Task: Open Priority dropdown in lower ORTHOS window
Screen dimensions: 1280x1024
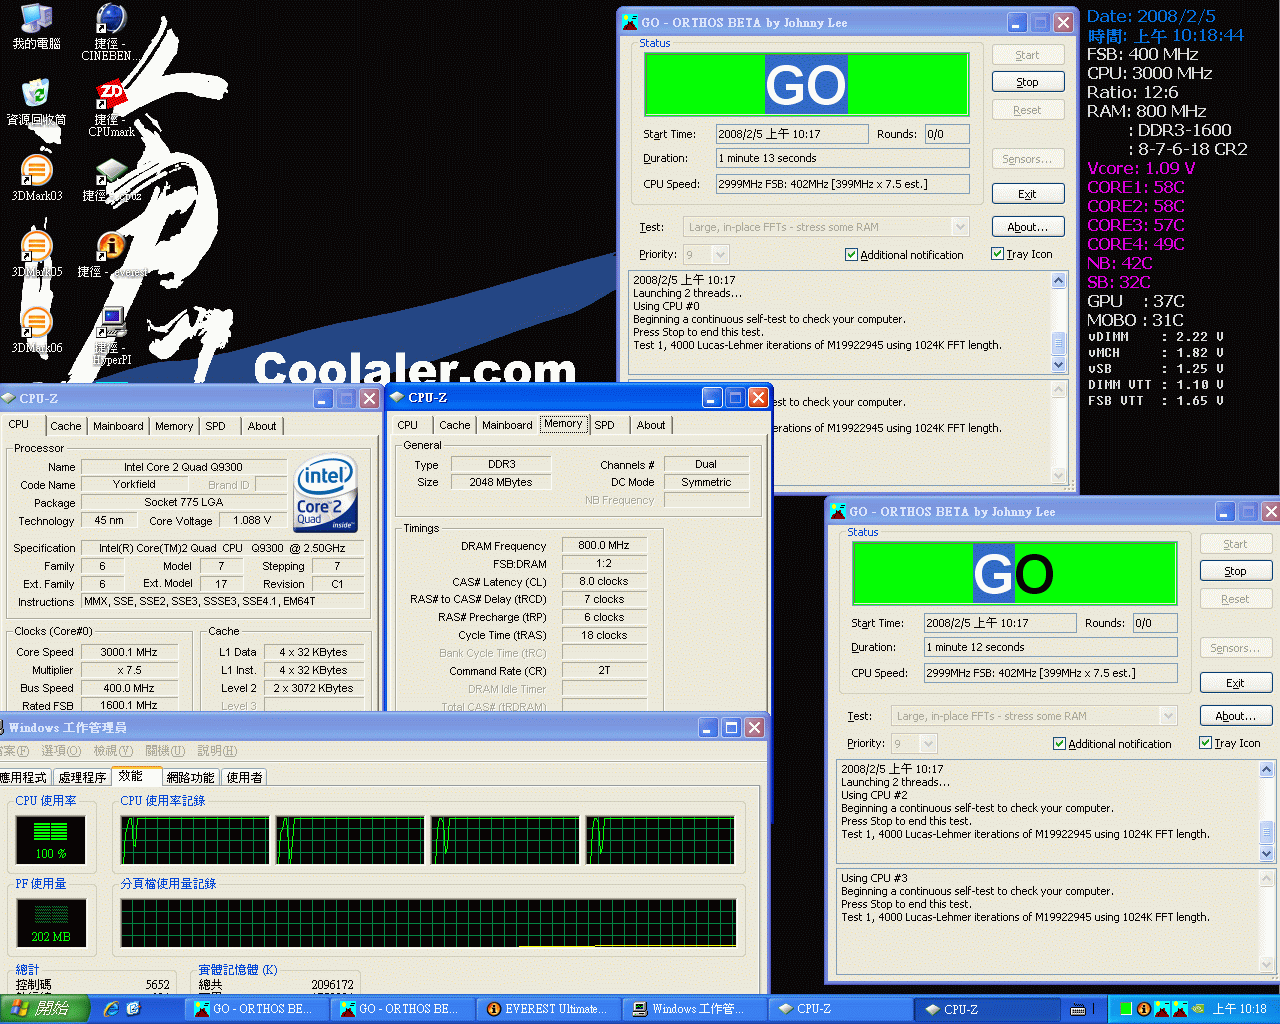Action: 928,744
